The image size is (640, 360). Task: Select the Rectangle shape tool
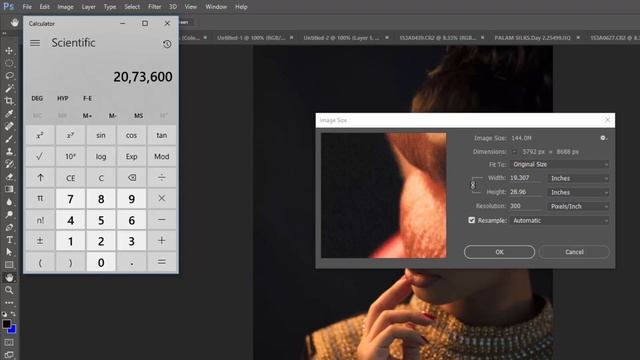coord(9,265)
